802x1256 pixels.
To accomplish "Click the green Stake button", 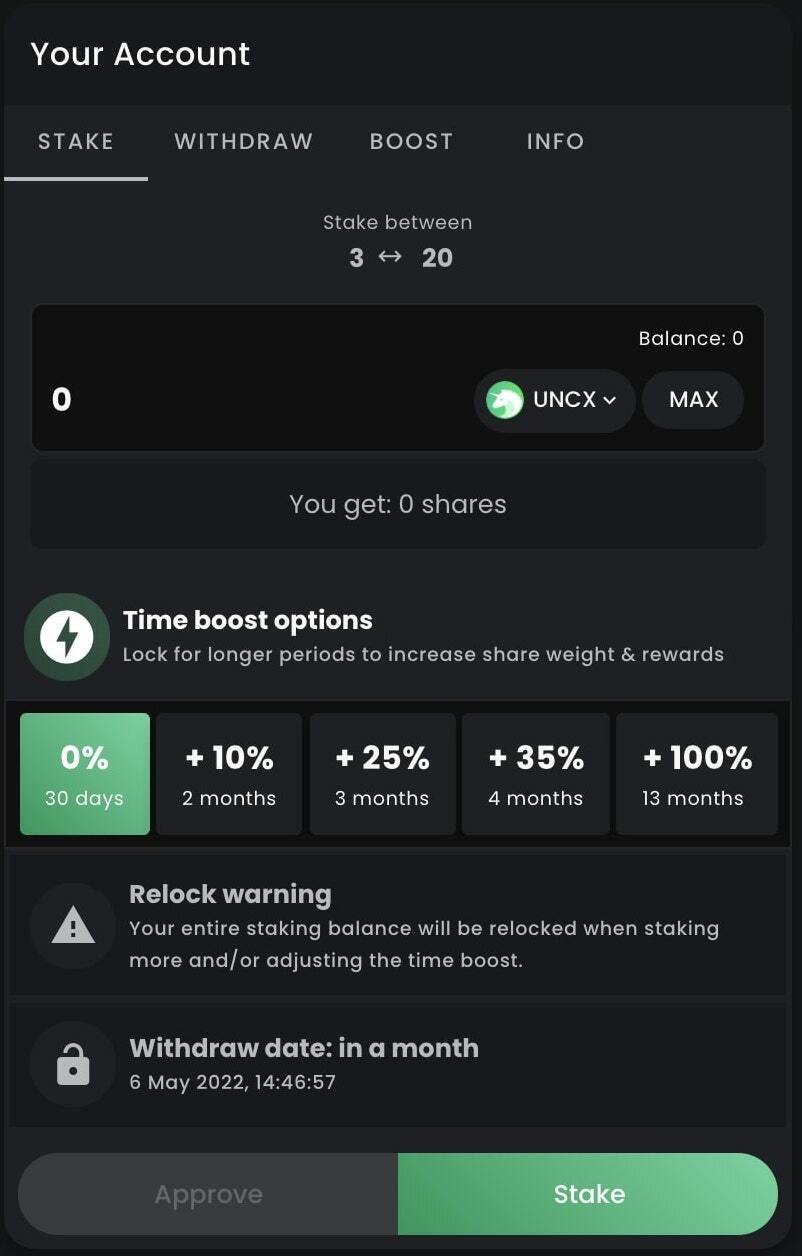I will click(588, 1194).
